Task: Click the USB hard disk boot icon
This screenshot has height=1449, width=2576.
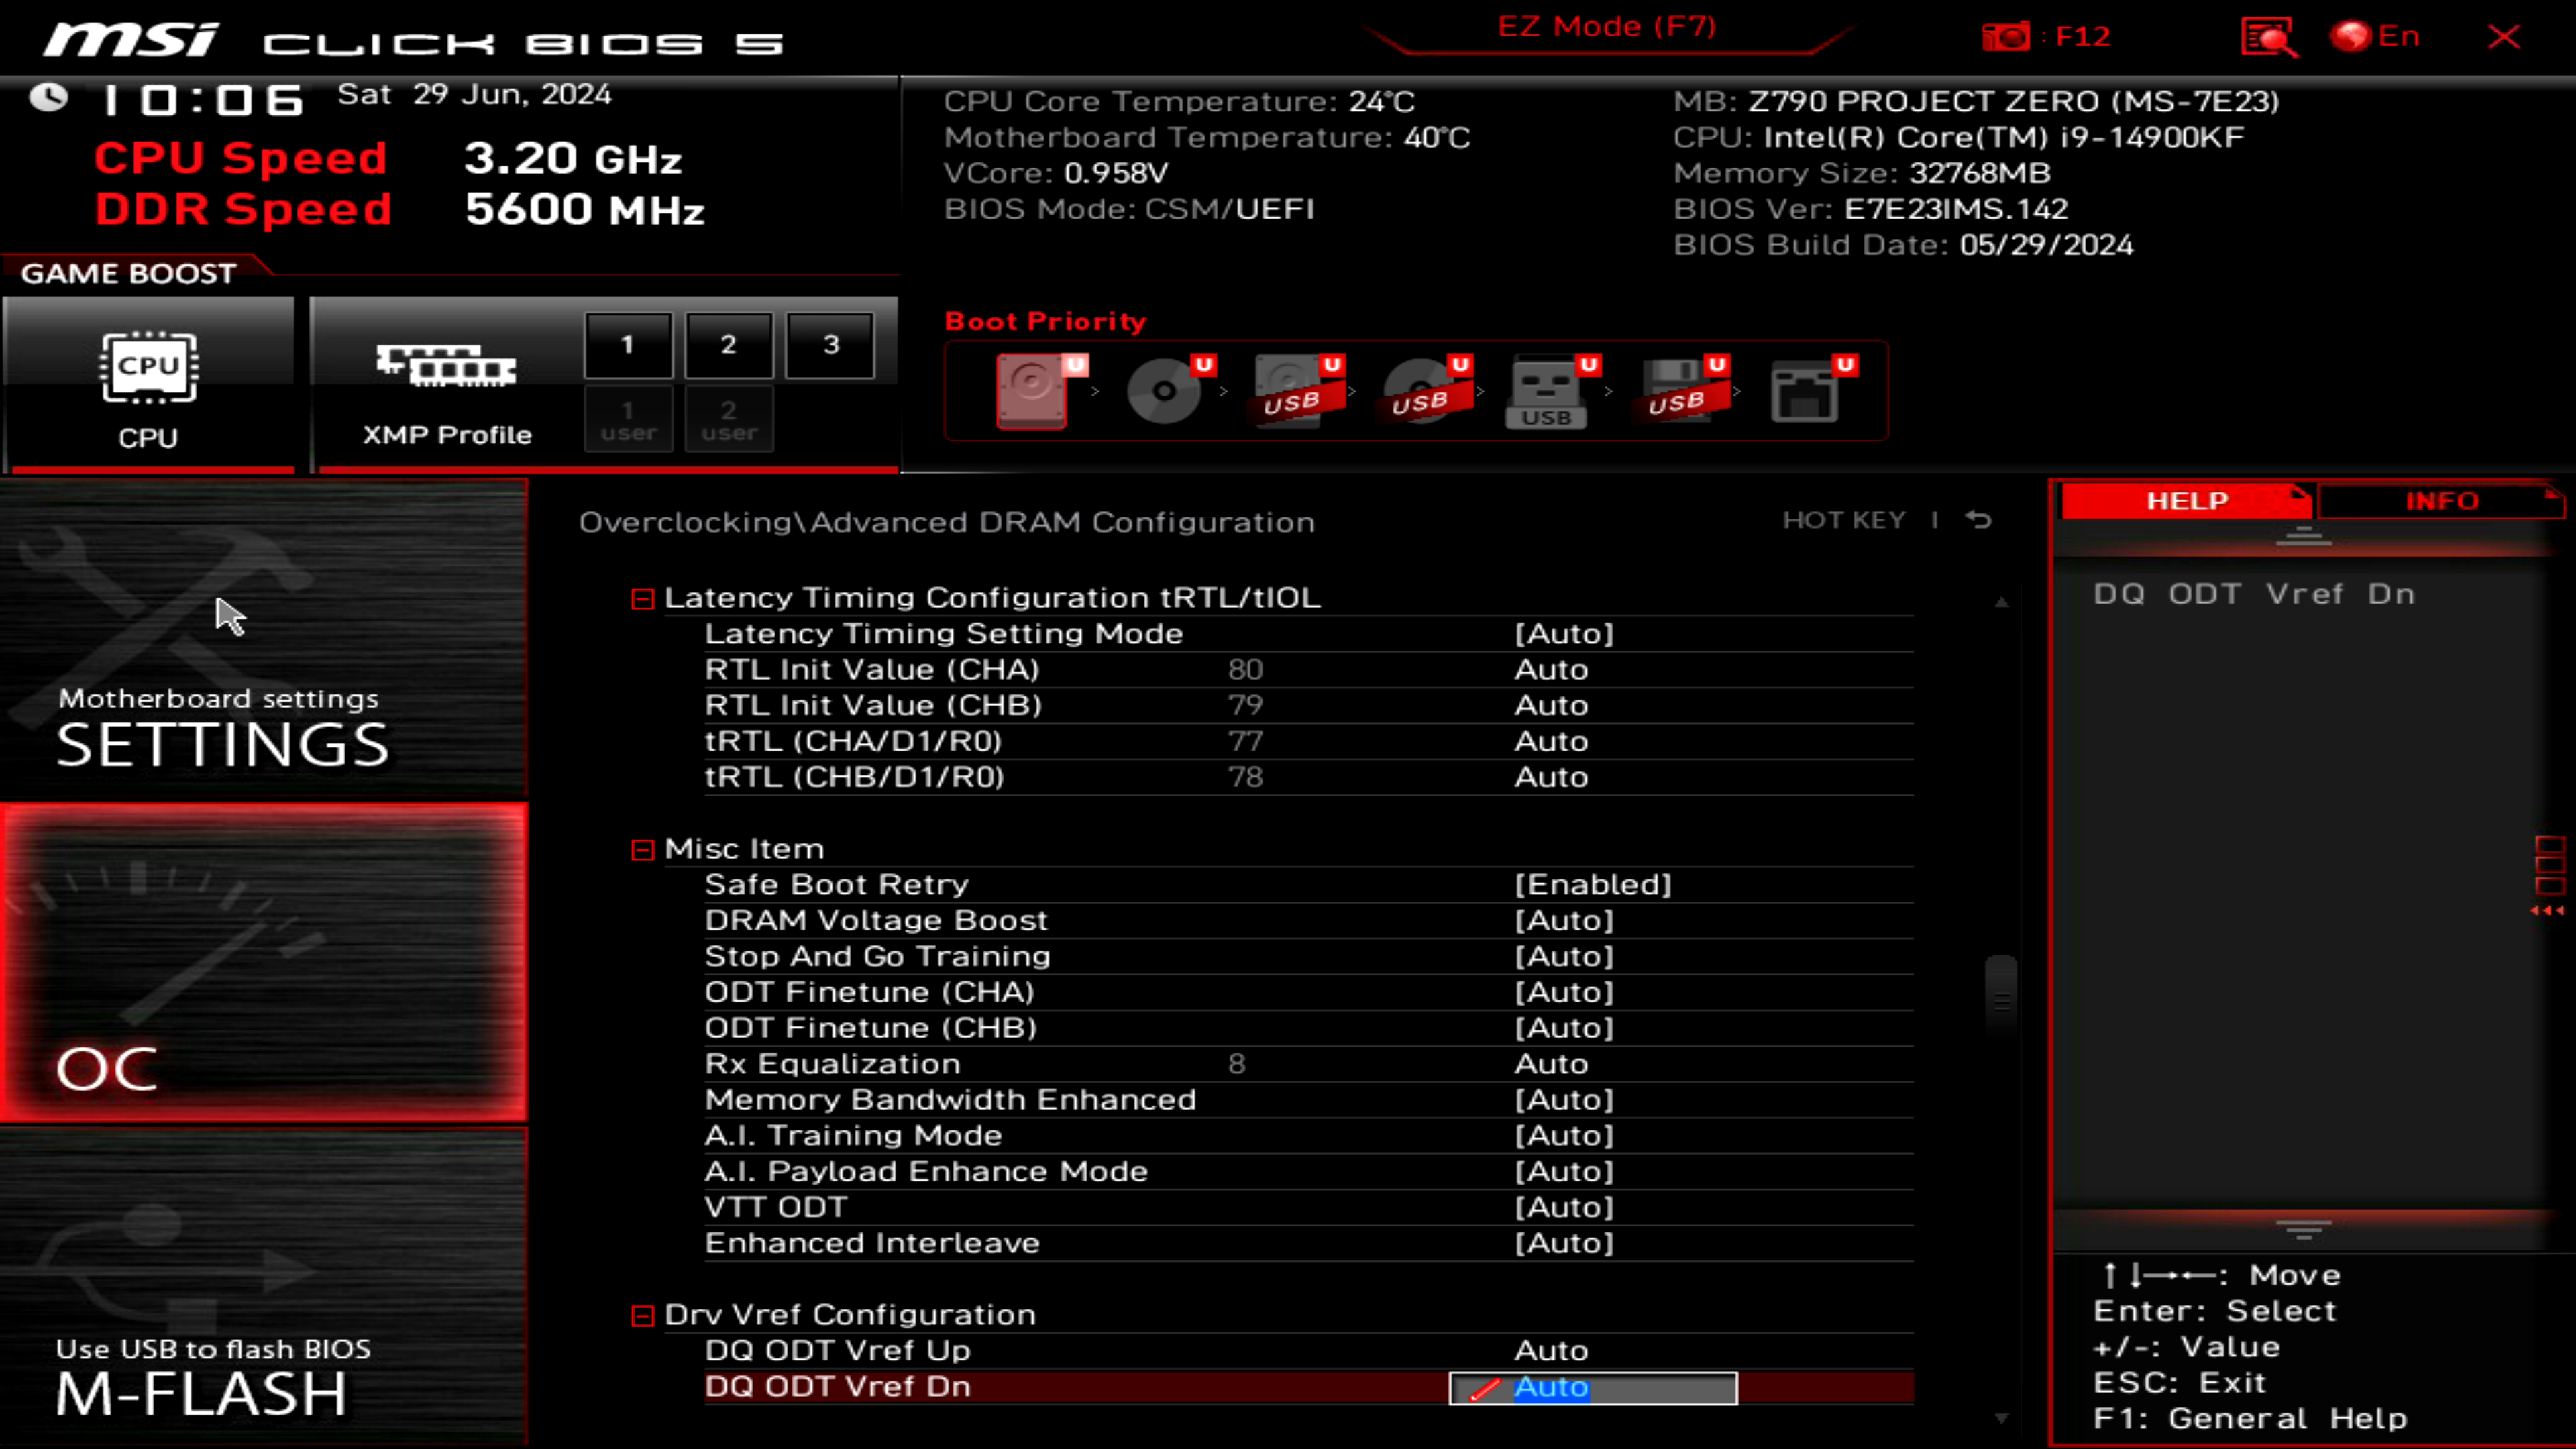Action: (x=1296, y=391)
